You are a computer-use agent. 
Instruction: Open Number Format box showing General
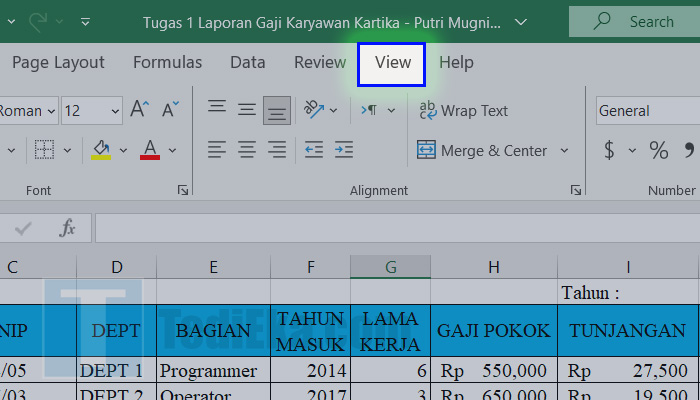[647, 111]
